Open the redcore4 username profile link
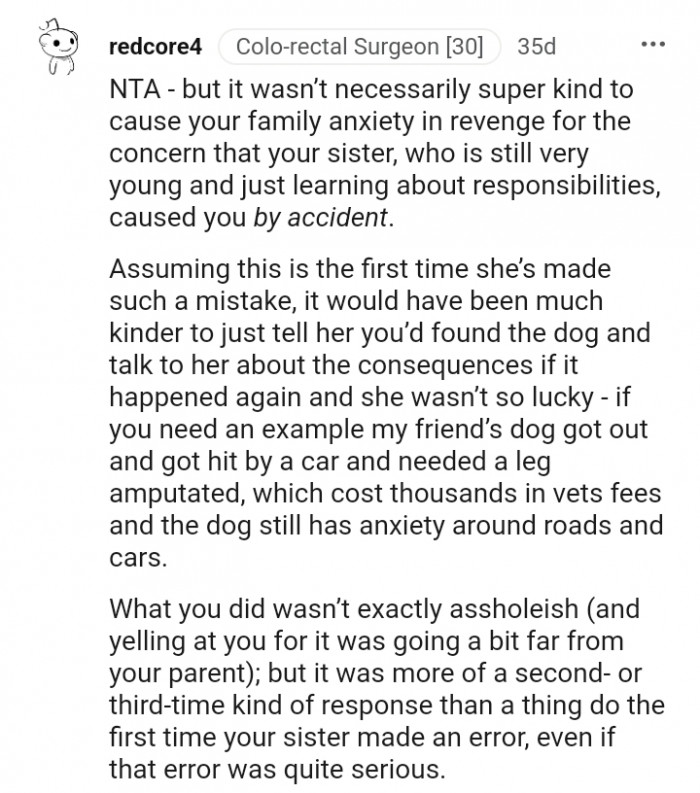 click(x=156, y=46)
